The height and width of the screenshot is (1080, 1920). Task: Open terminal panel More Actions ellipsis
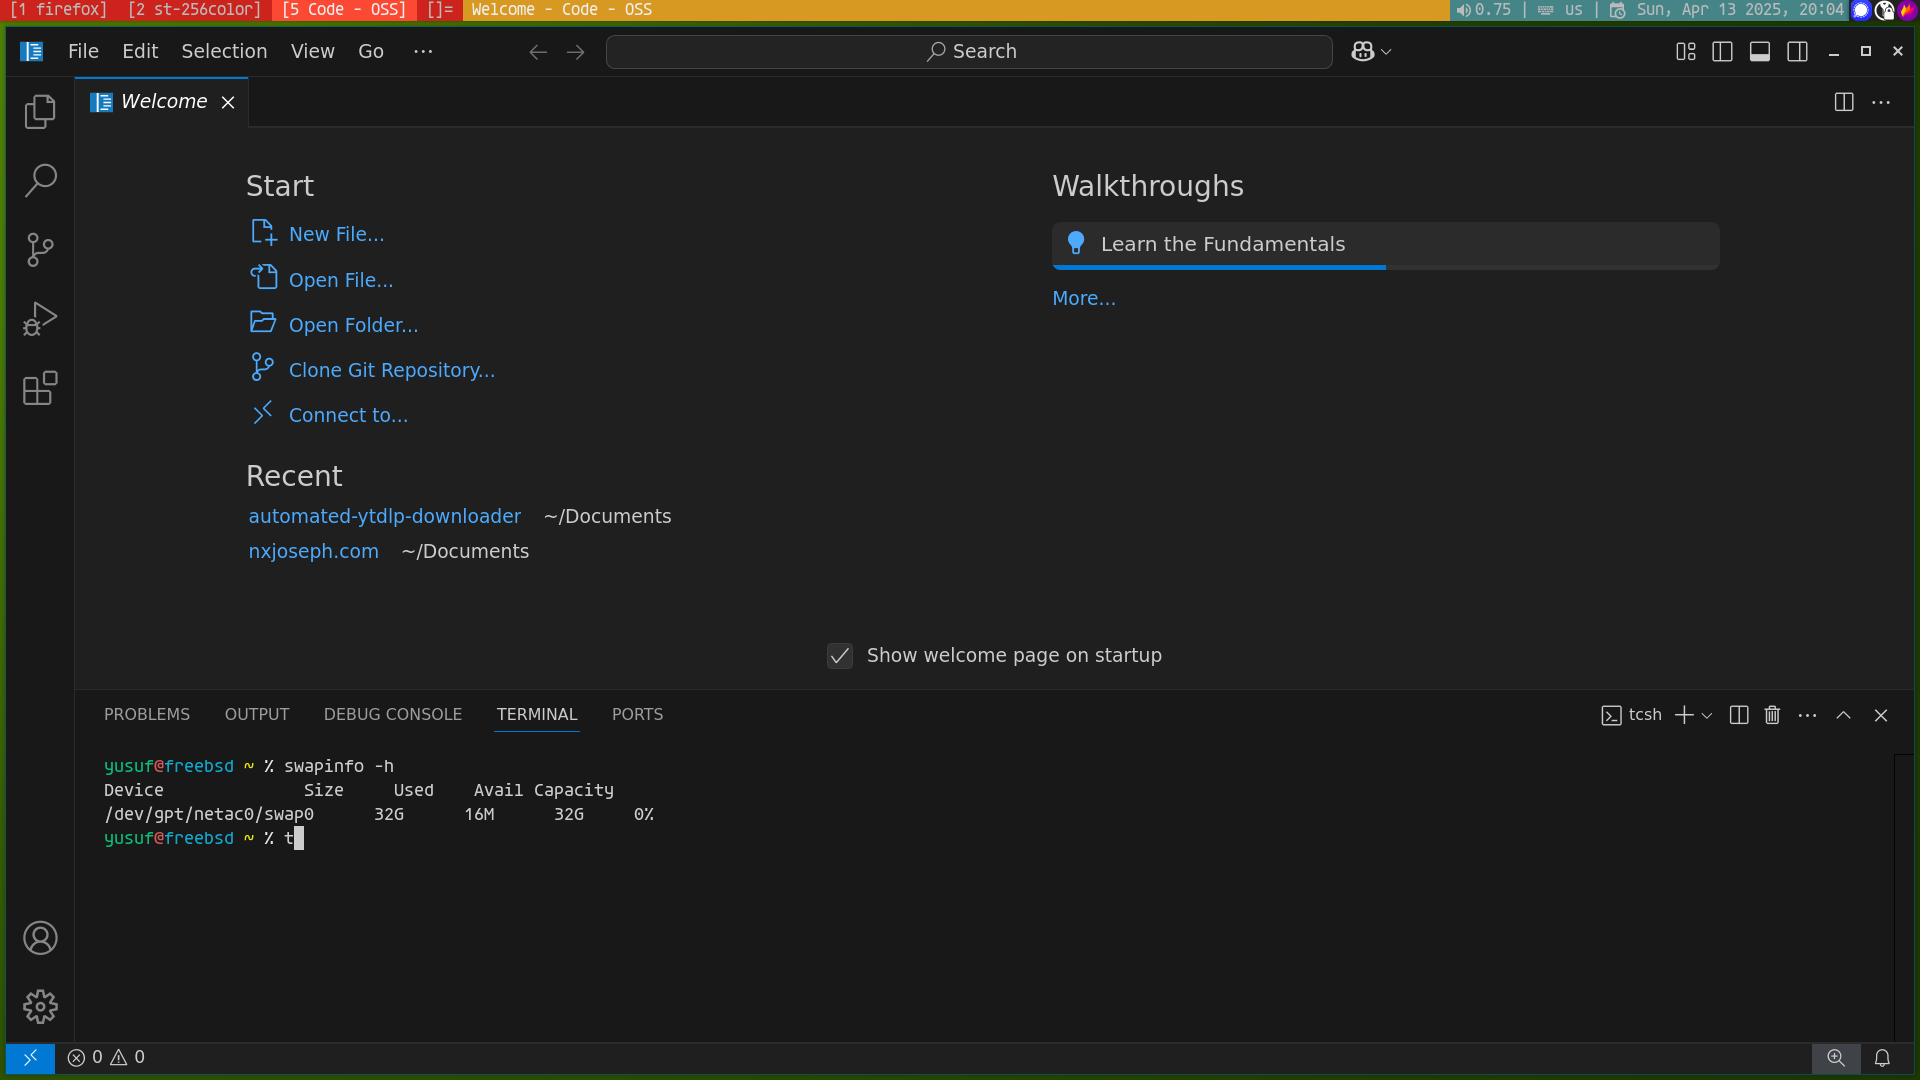click(x=1807, y=715)
